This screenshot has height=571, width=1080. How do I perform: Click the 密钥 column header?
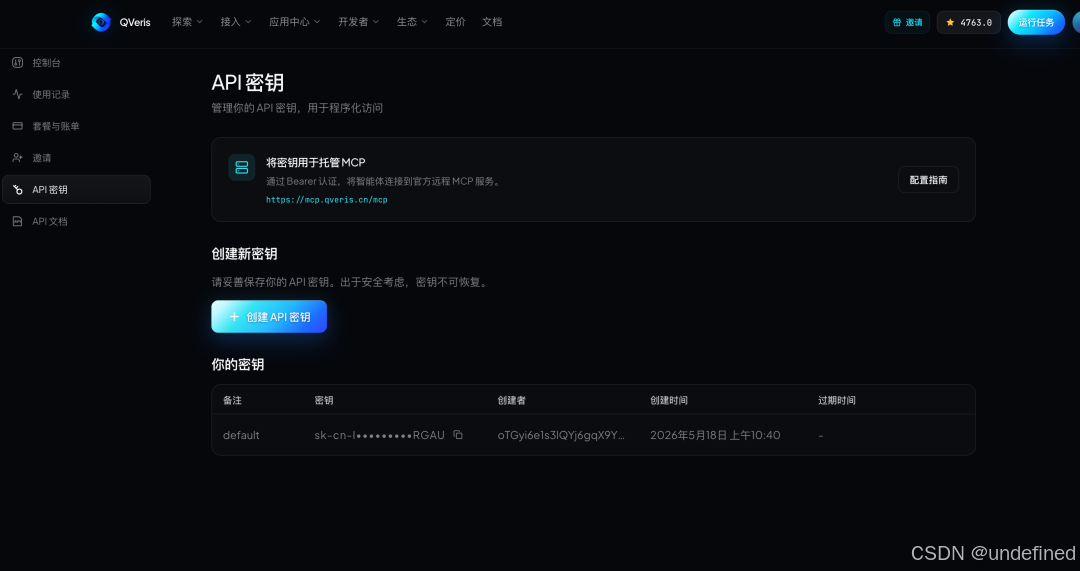coord(324,400)
